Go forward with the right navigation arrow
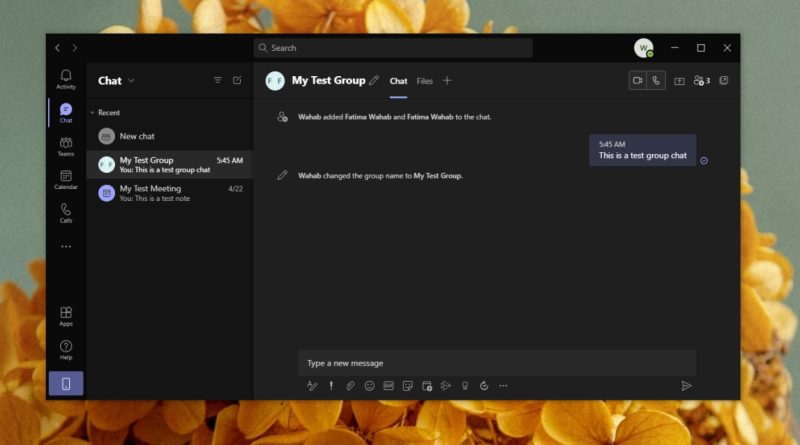The height and width of the screenshot is (445, 800). [74, 48]
